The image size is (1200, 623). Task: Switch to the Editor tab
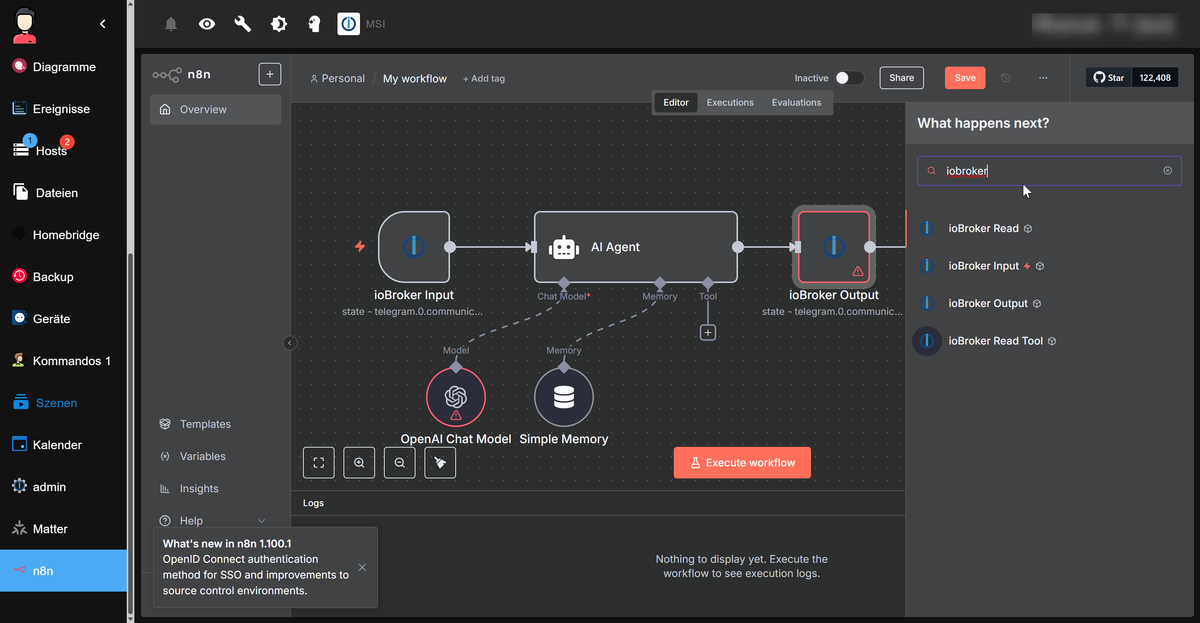[676, 103]
